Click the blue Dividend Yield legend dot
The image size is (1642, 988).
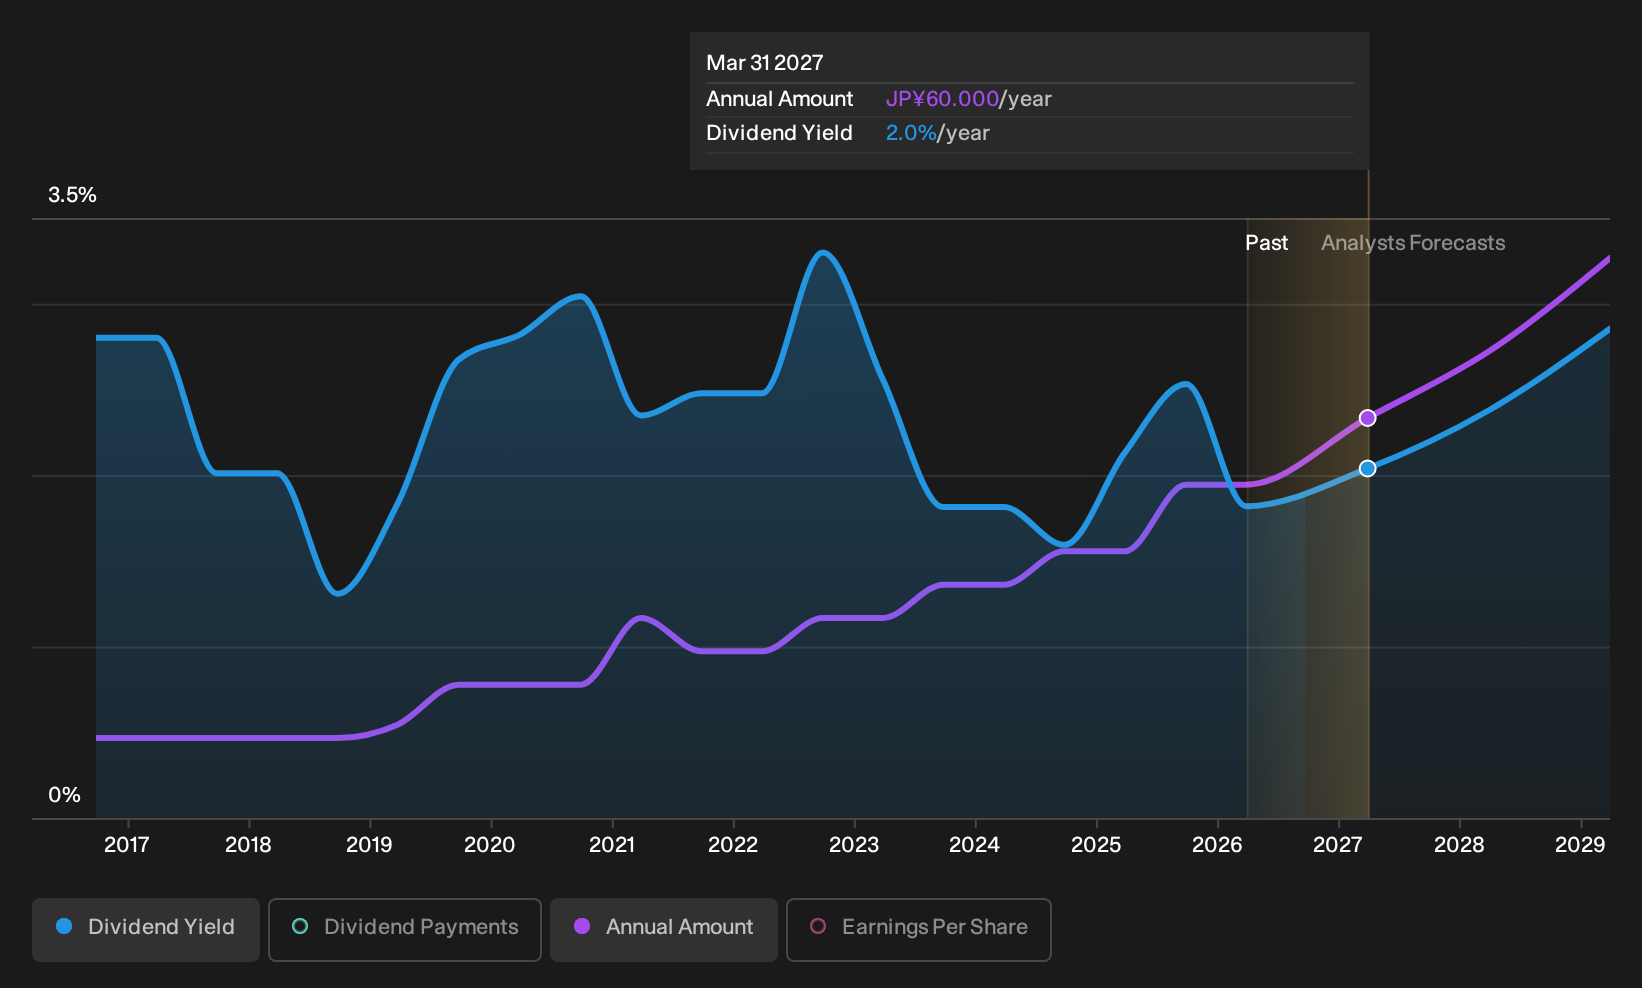pos(64,927)
